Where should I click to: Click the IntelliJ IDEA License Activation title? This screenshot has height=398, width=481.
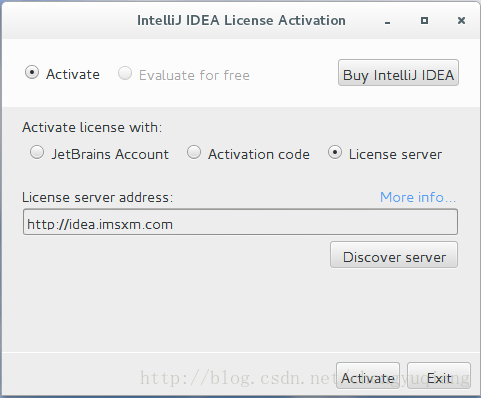pos(241,20)
